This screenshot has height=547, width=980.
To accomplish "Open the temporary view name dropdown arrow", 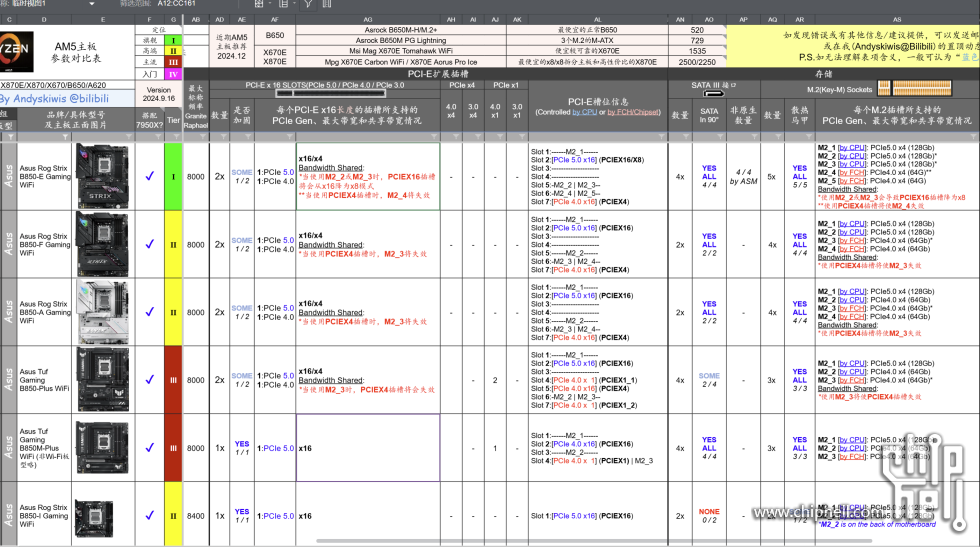I will (92, 4).
